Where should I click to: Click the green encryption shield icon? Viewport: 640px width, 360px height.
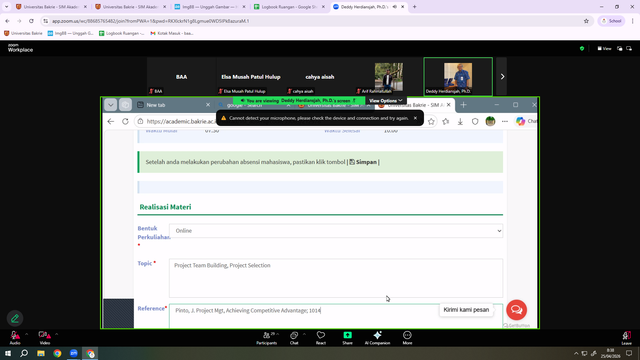(582, 49)
